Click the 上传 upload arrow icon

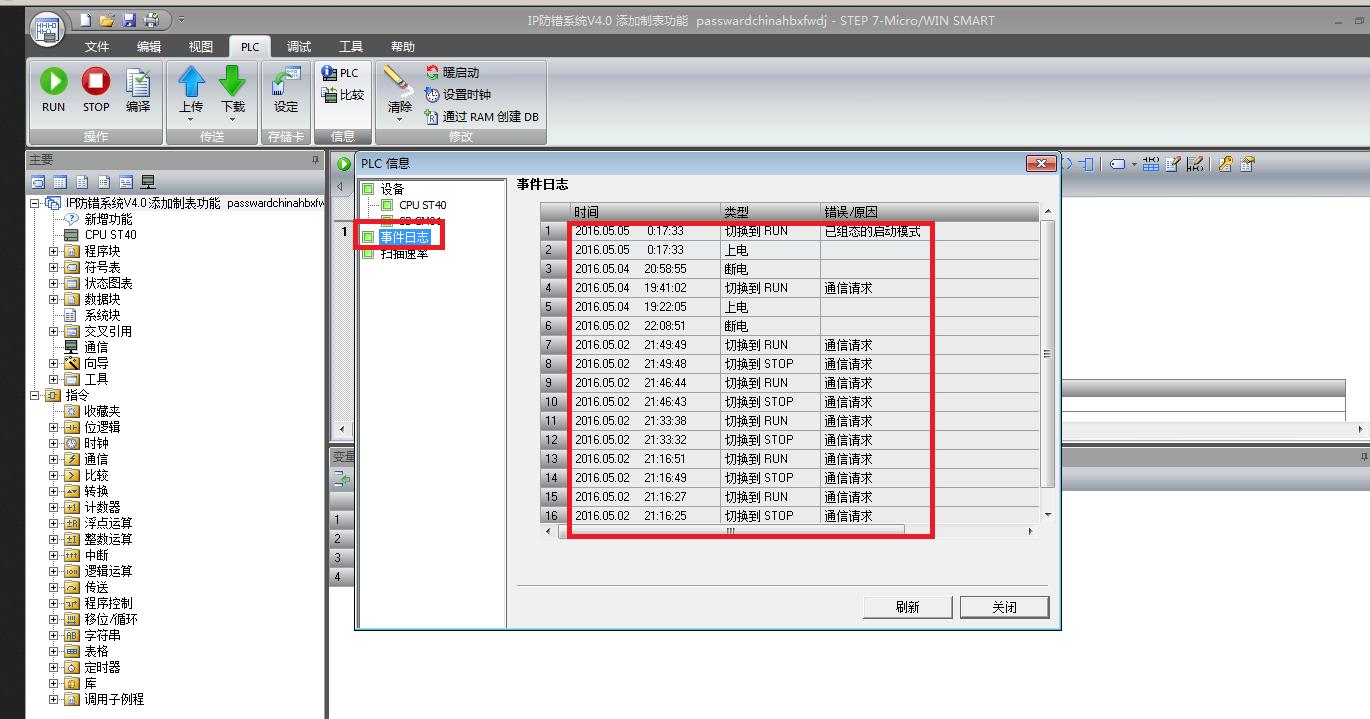[x=191, y=82]
